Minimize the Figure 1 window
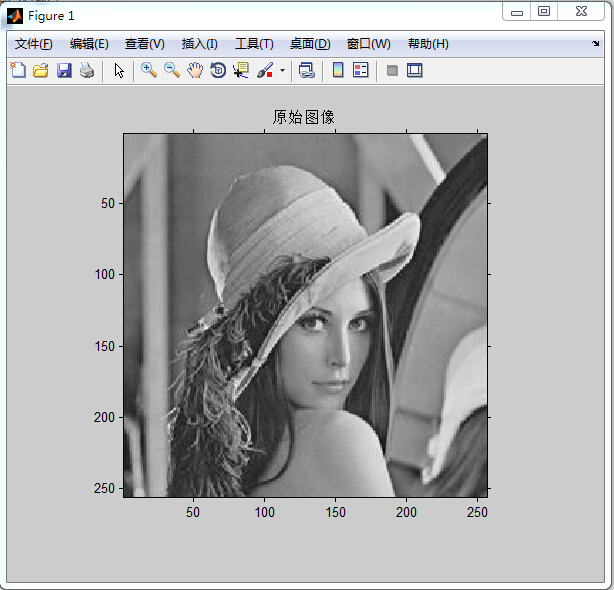This screenshot has width=614, height=590. tap(516, 12)
